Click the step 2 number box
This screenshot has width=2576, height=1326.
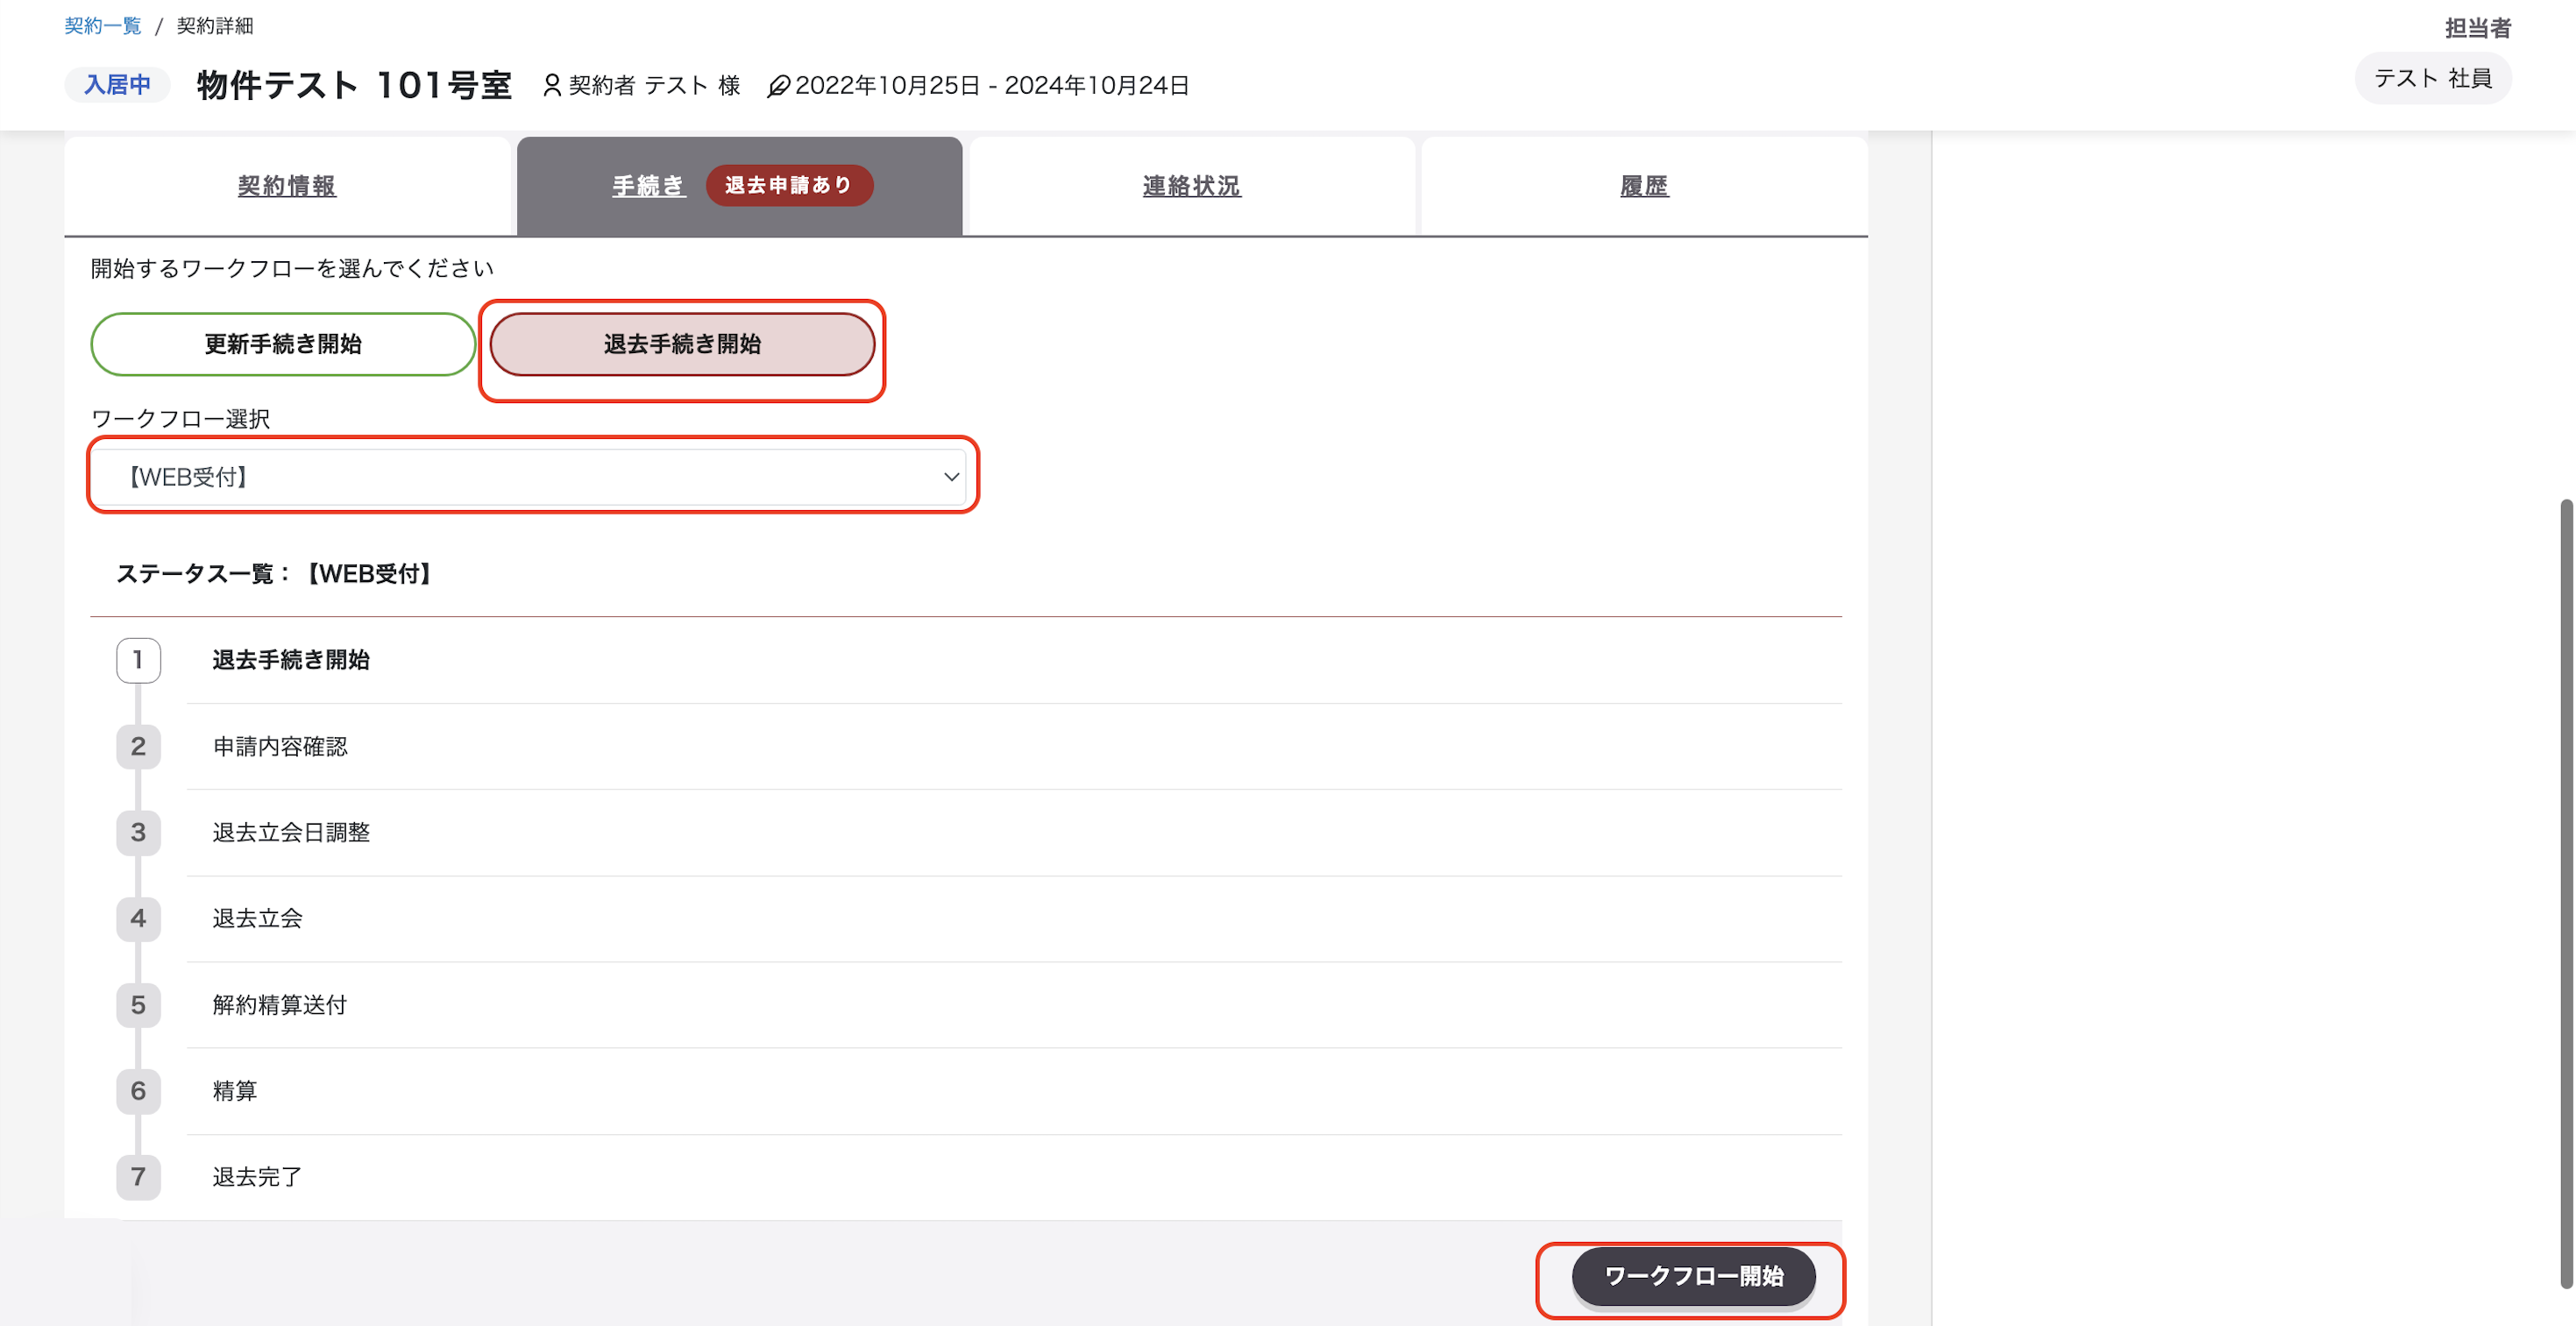[138, 746]
